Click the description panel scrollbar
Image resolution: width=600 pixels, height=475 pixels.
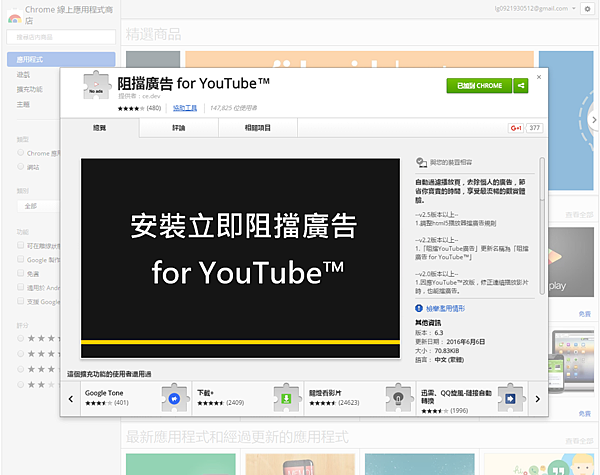click(542, 226)
